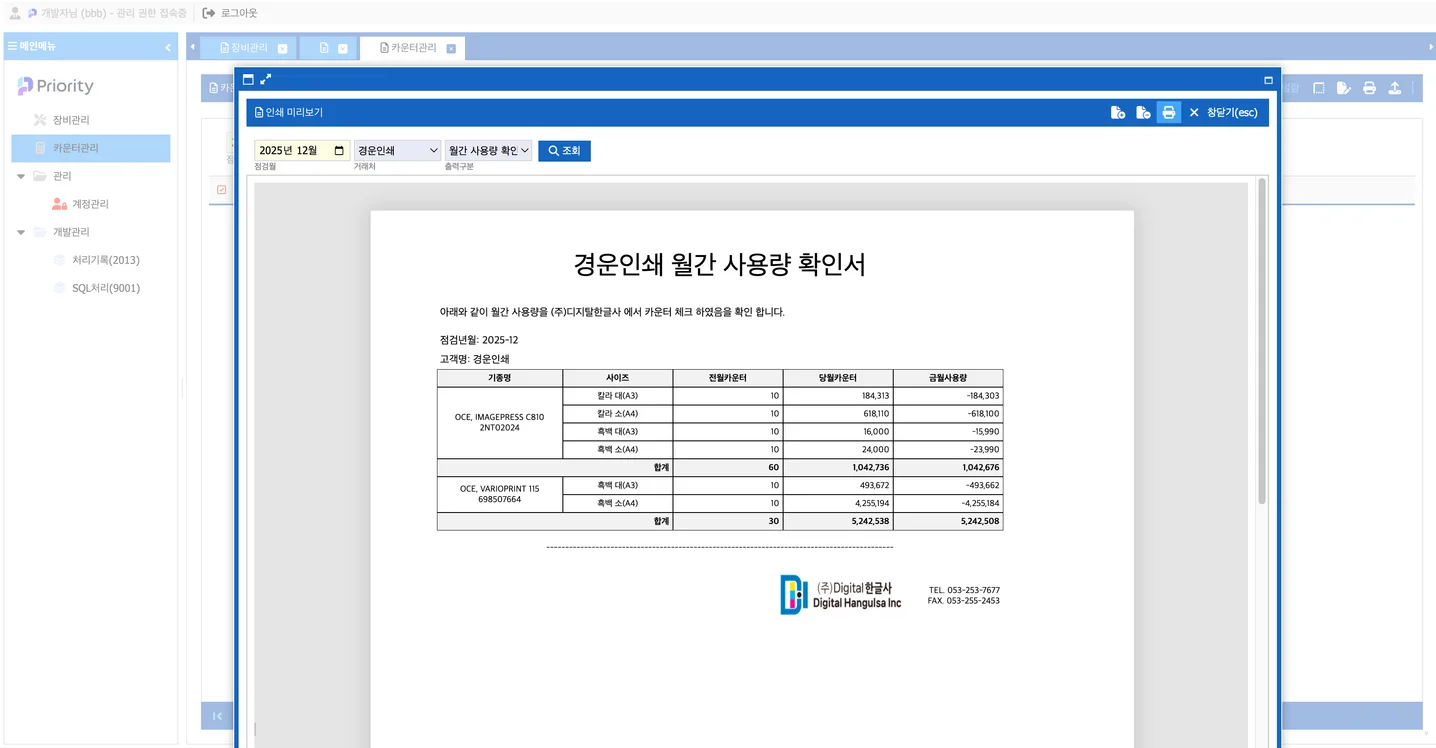The image size is (1436, 748).
Task: Click the report title 경운인쇄 월간 사용량 확인서
Action: 720,265
